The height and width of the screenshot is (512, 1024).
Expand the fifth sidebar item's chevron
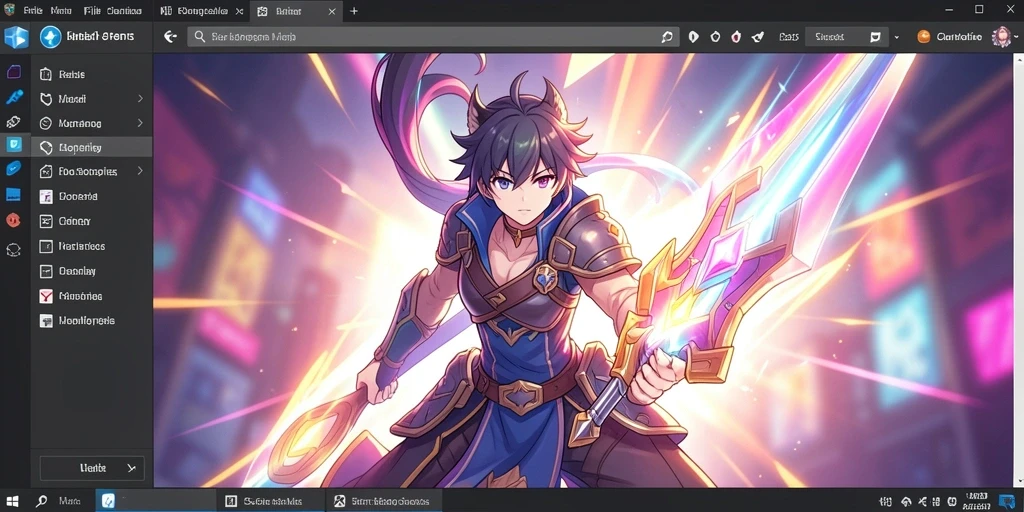140,171
